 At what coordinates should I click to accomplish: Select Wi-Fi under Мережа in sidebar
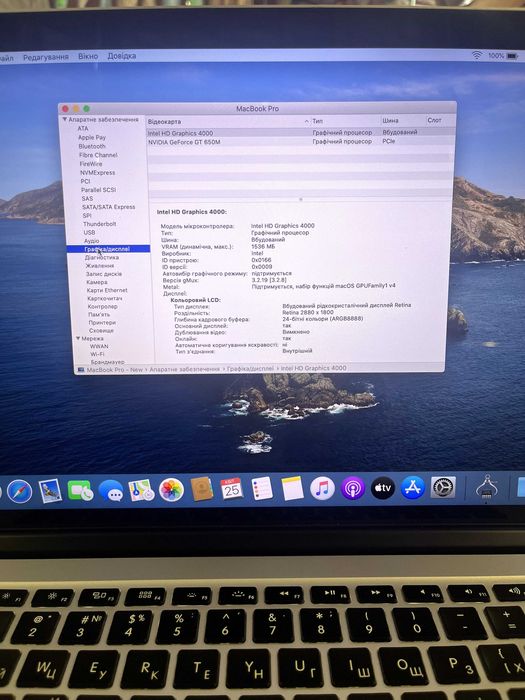tap(97, 354)
